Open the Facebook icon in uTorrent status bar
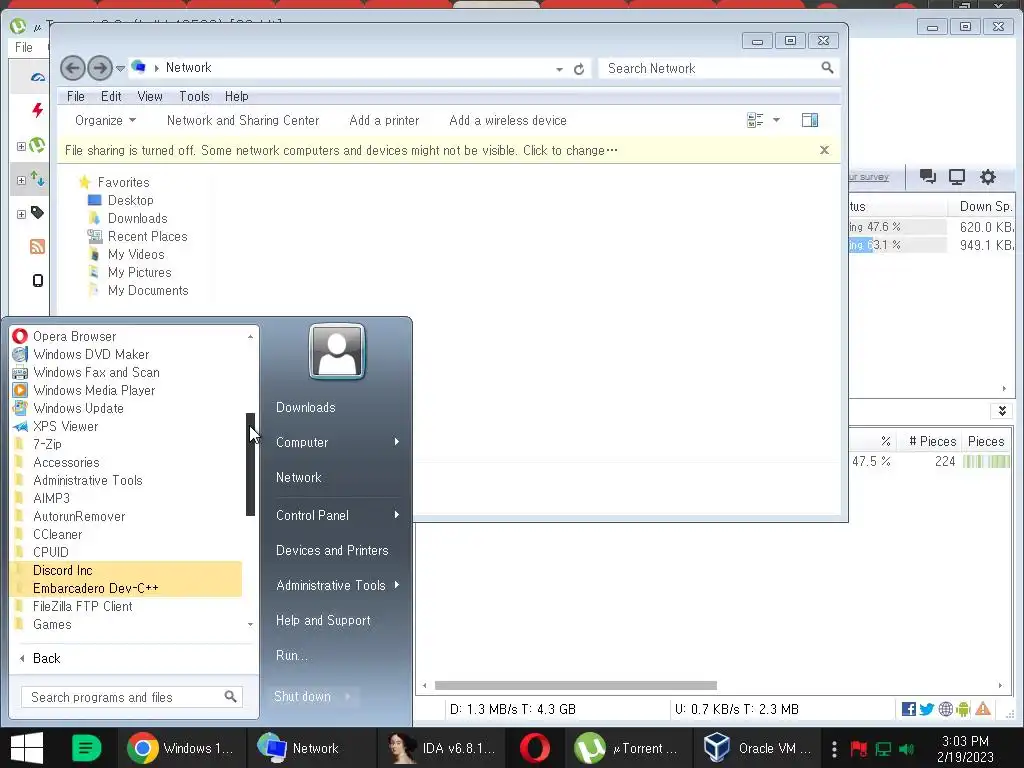The height and width of the screenshot is (768, 1024). (908, 709)
